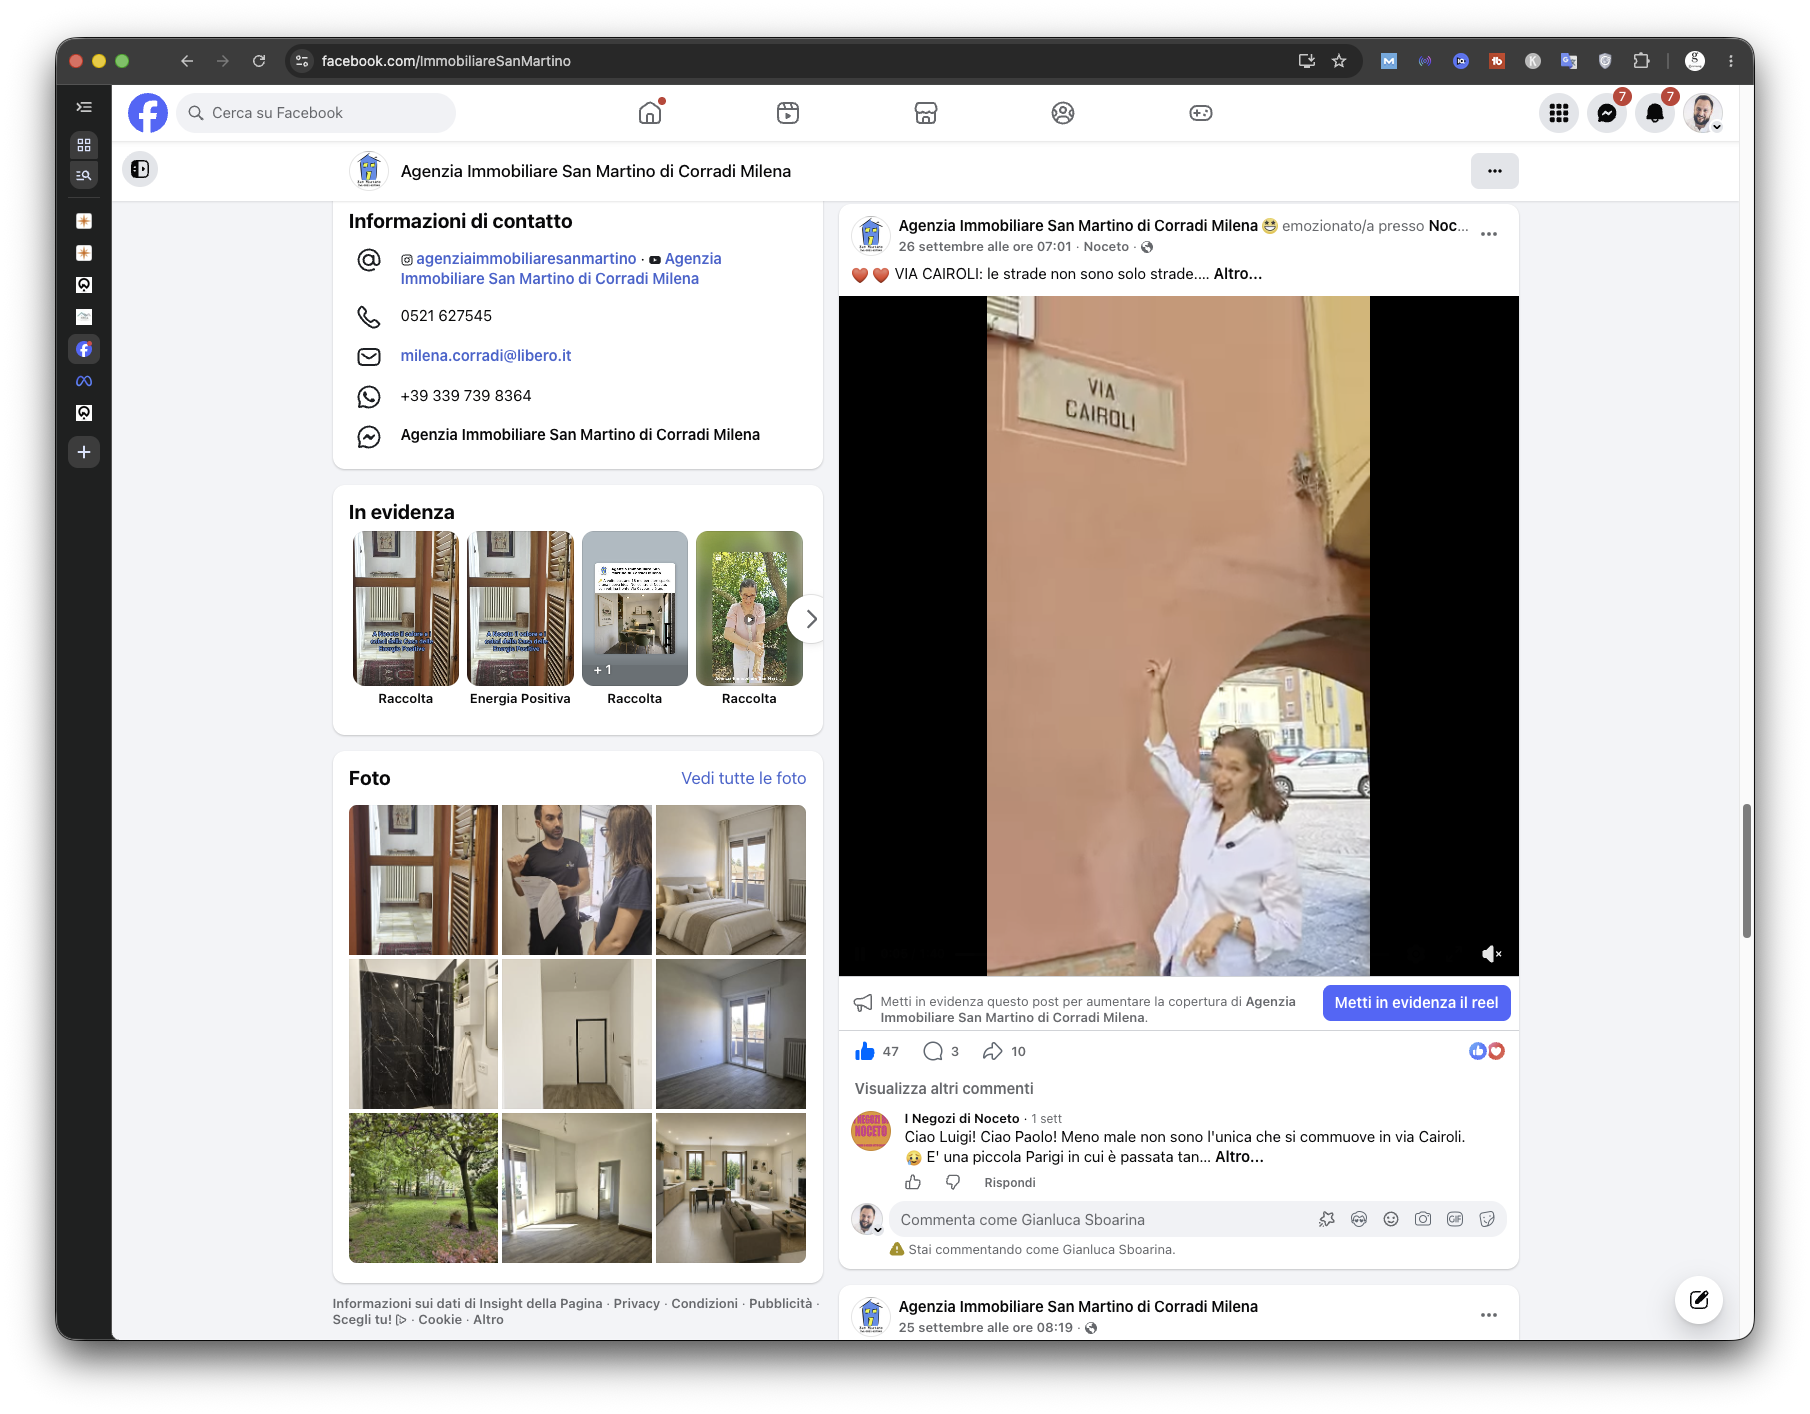Unmute the Via Cairoli video
The height and width of the screenshot is (1414, 1810).
(1491, 954)
